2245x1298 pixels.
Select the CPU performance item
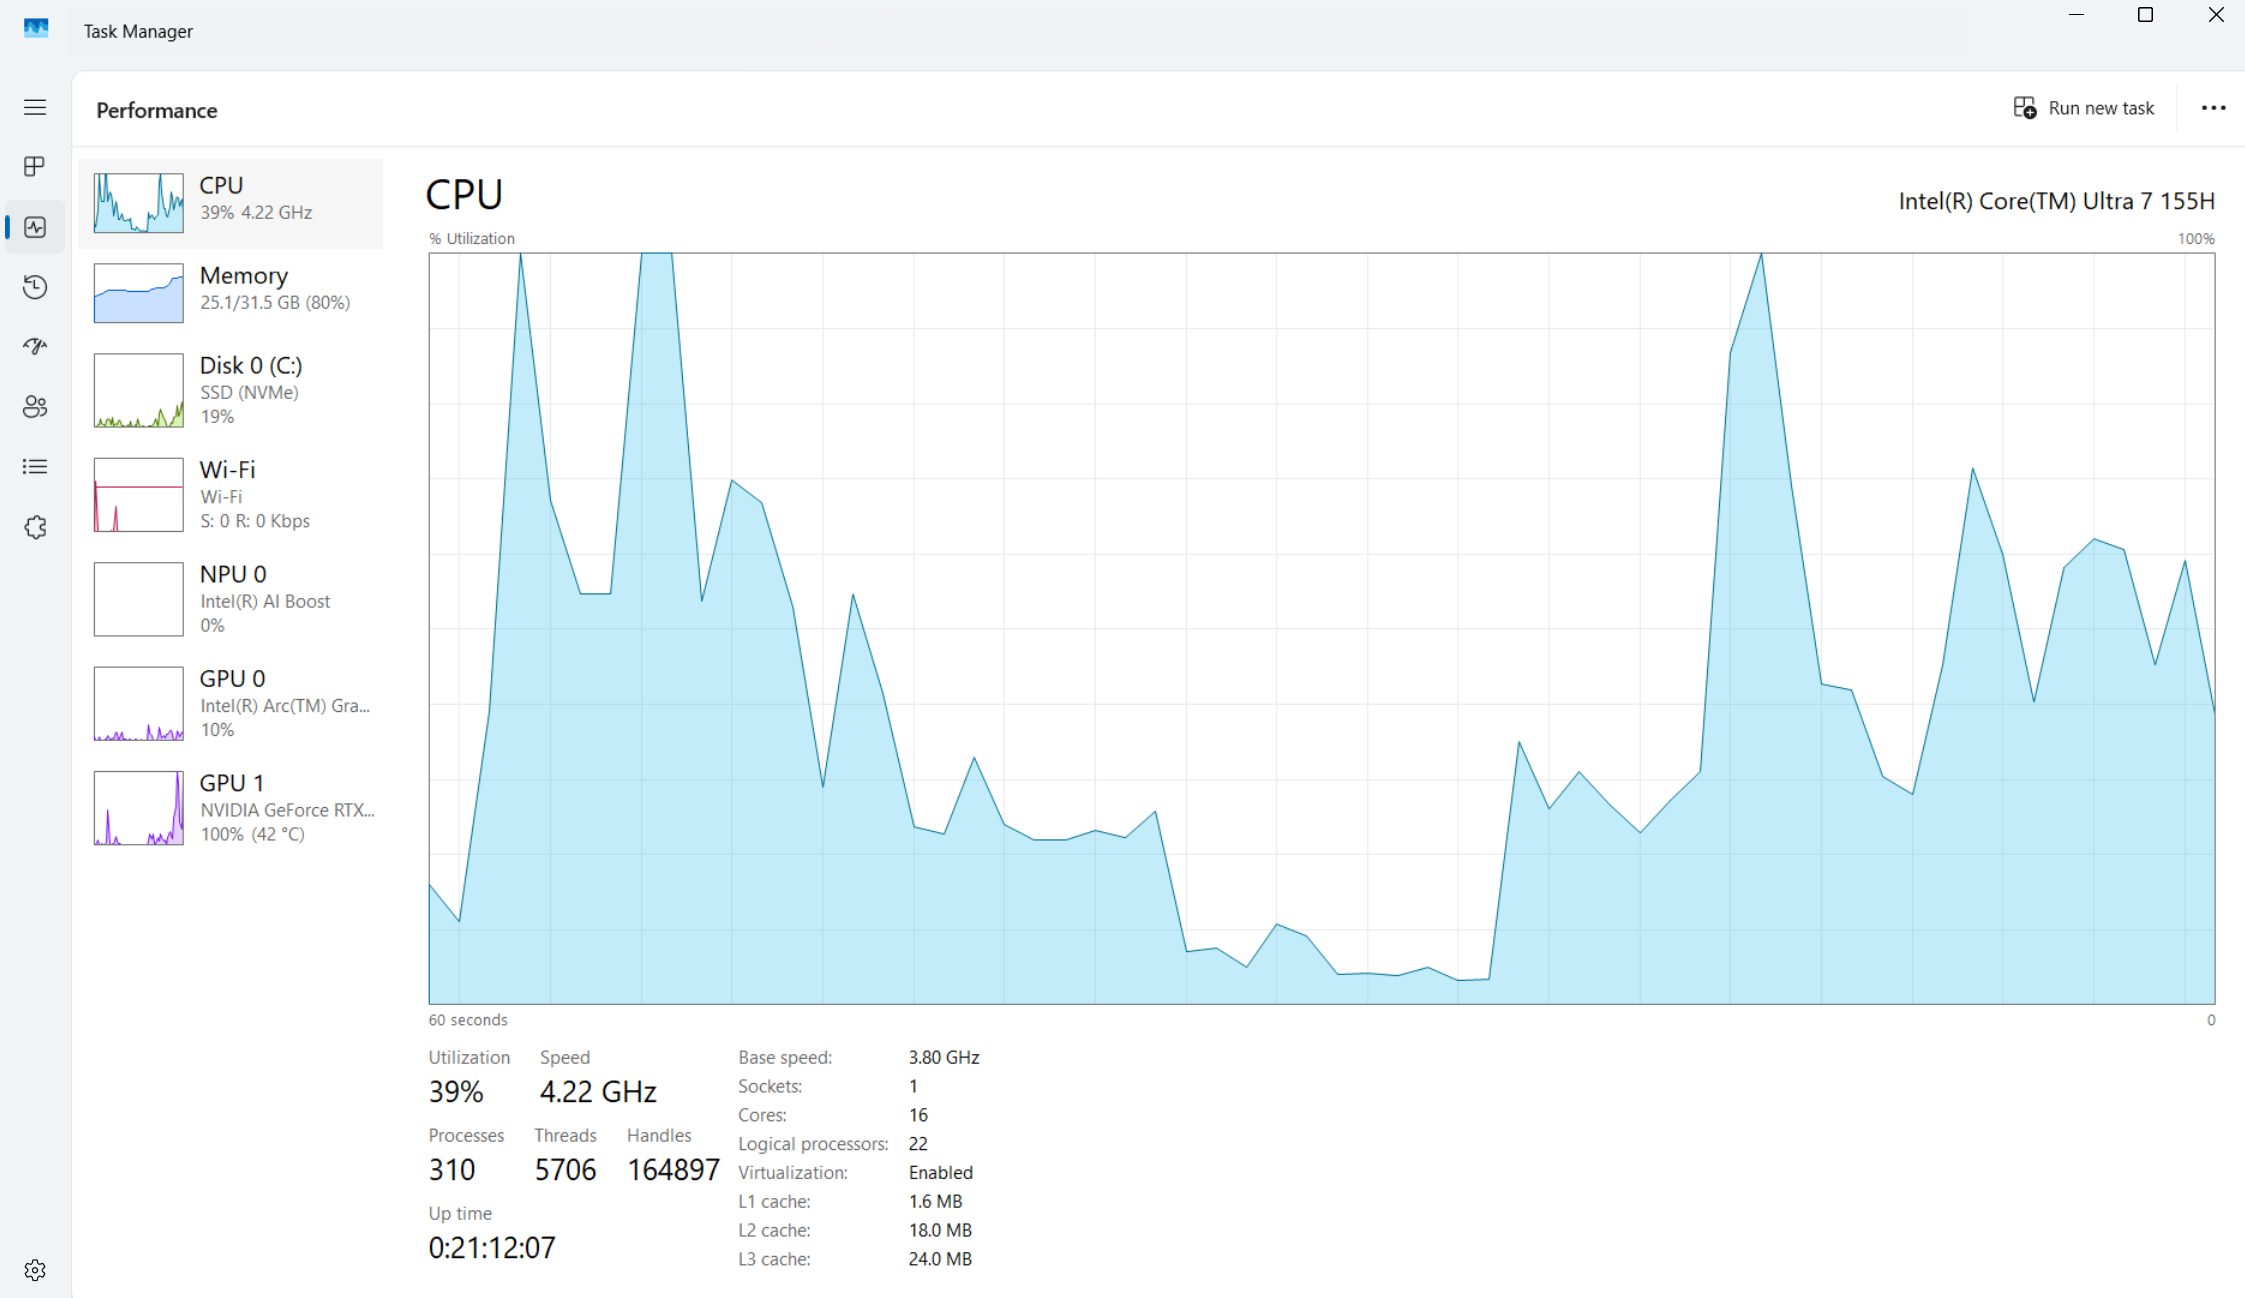231,203
